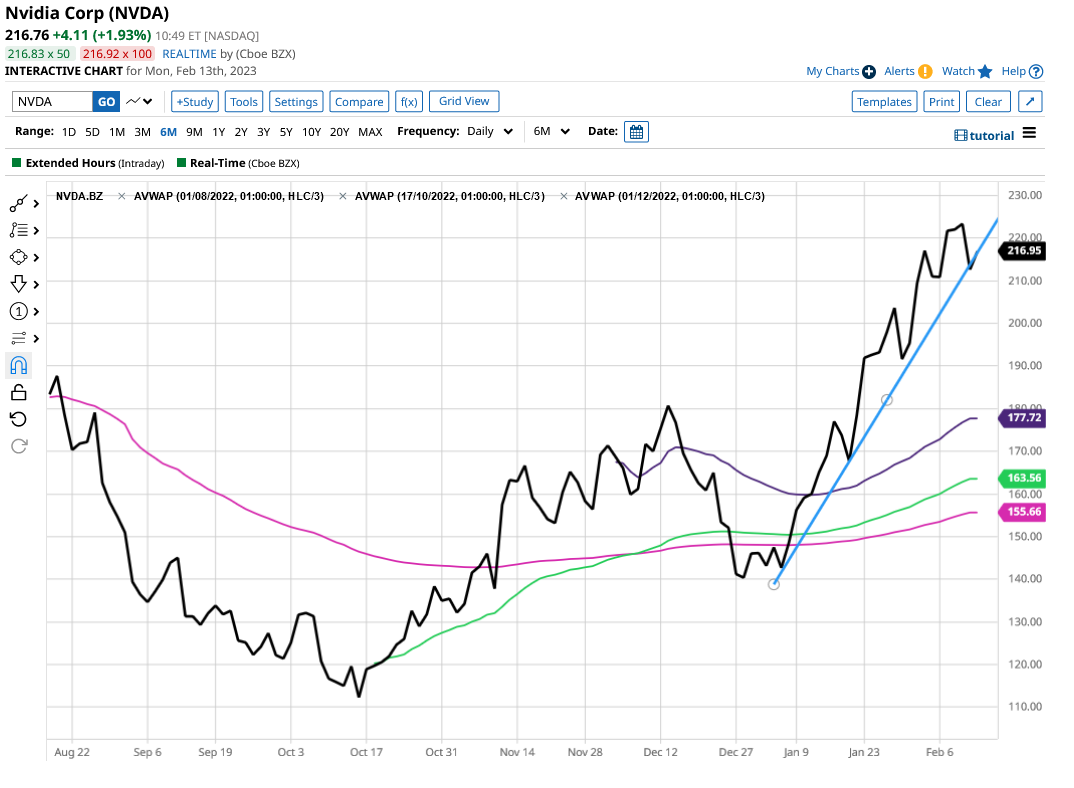Remove the AVWAP 01/12/2022 study
The width and height of the screenshot is (1074, 788).
(564, 197)
